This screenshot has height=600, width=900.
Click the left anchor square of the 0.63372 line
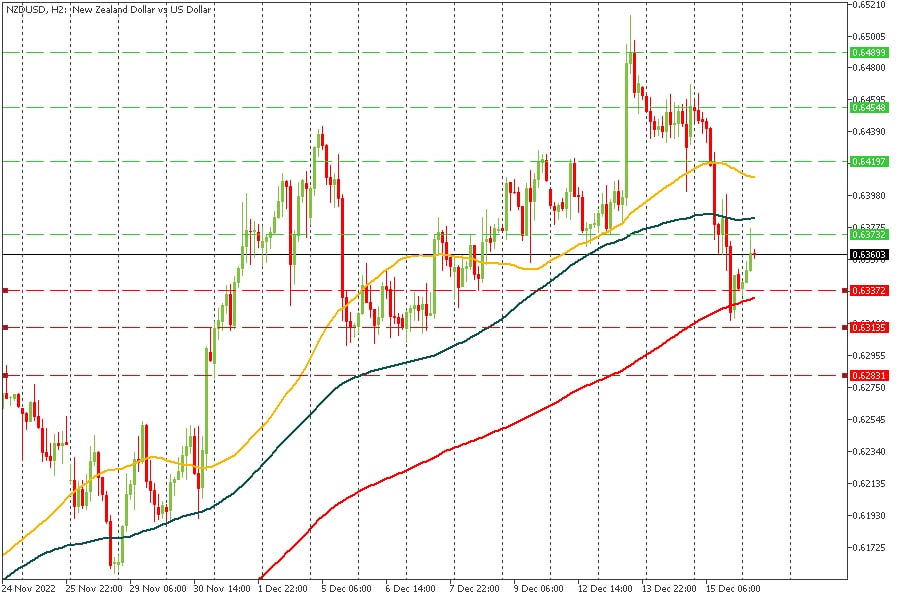[5, 291]
